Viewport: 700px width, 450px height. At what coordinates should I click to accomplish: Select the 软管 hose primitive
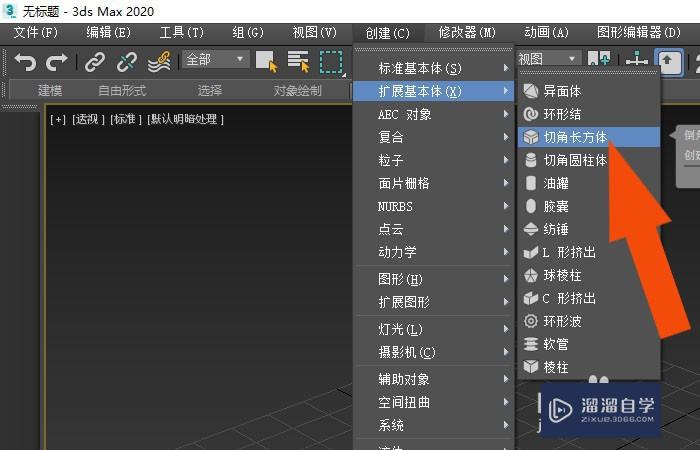(x=589, y=344)
